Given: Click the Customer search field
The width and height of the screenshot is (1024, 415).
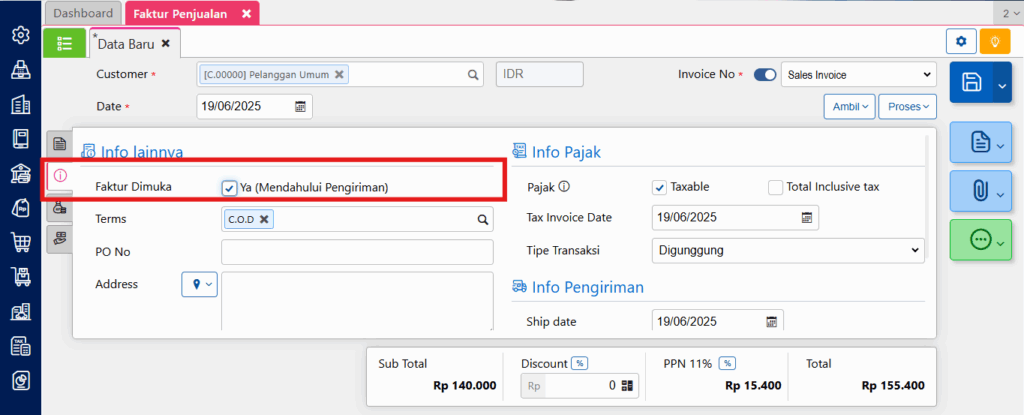Looking at the screenshot, I should (x=340, y=75).
